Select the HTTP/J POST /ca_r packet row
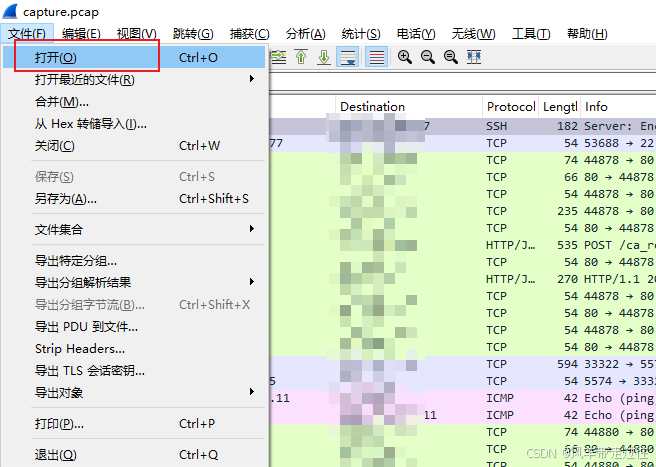Screen dimensions: 656x467 point(462,245)
